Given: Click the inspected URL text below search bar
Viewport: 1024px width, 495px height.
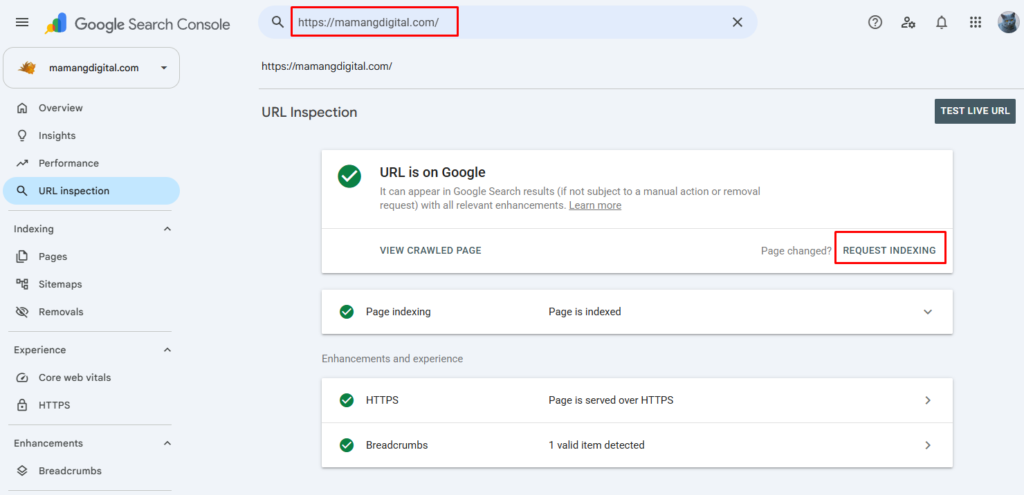Looking at the screenshot, I should [327, 67].
